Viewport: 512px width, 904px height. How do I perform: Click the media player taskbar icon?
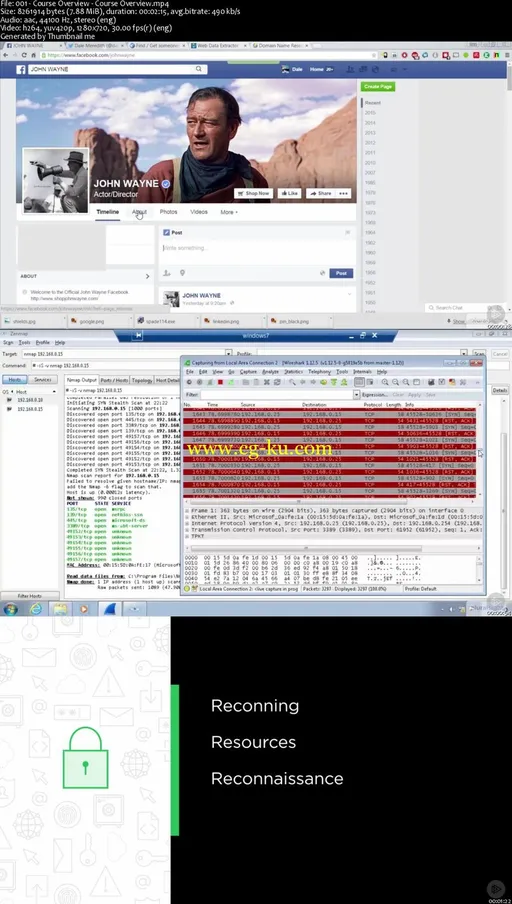[84, 609]
